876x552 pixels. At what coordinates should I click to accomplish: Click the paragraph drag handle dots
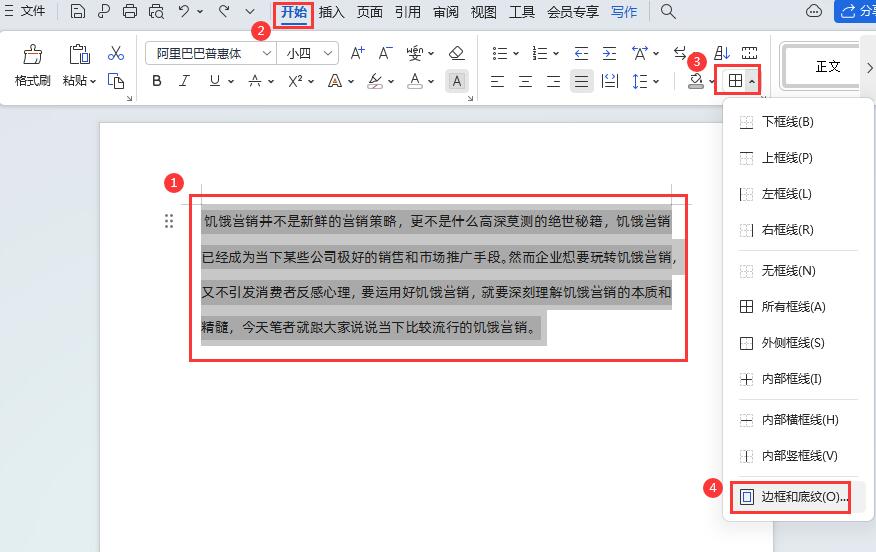point(169,221)
